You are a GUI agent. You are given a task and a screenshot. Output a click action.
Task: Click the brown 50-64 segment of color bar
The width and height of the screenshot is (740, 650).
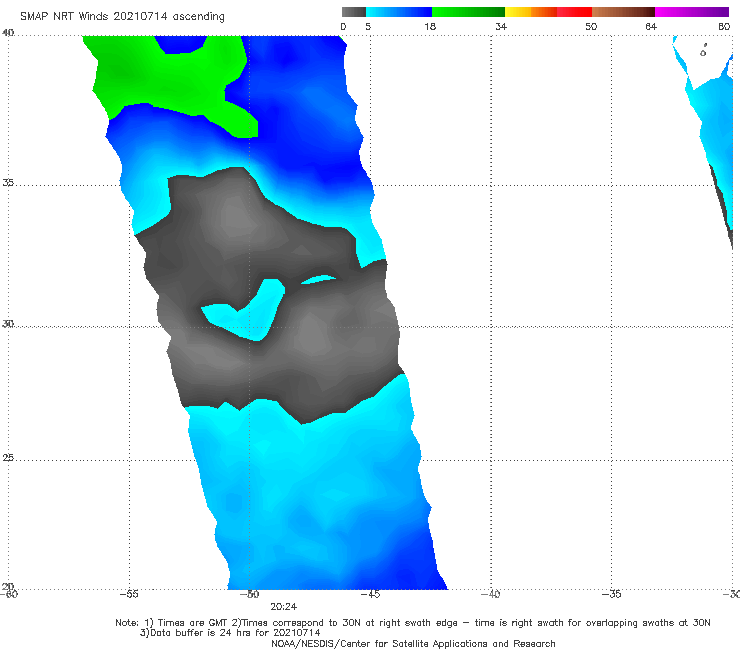tap(623, 12)
